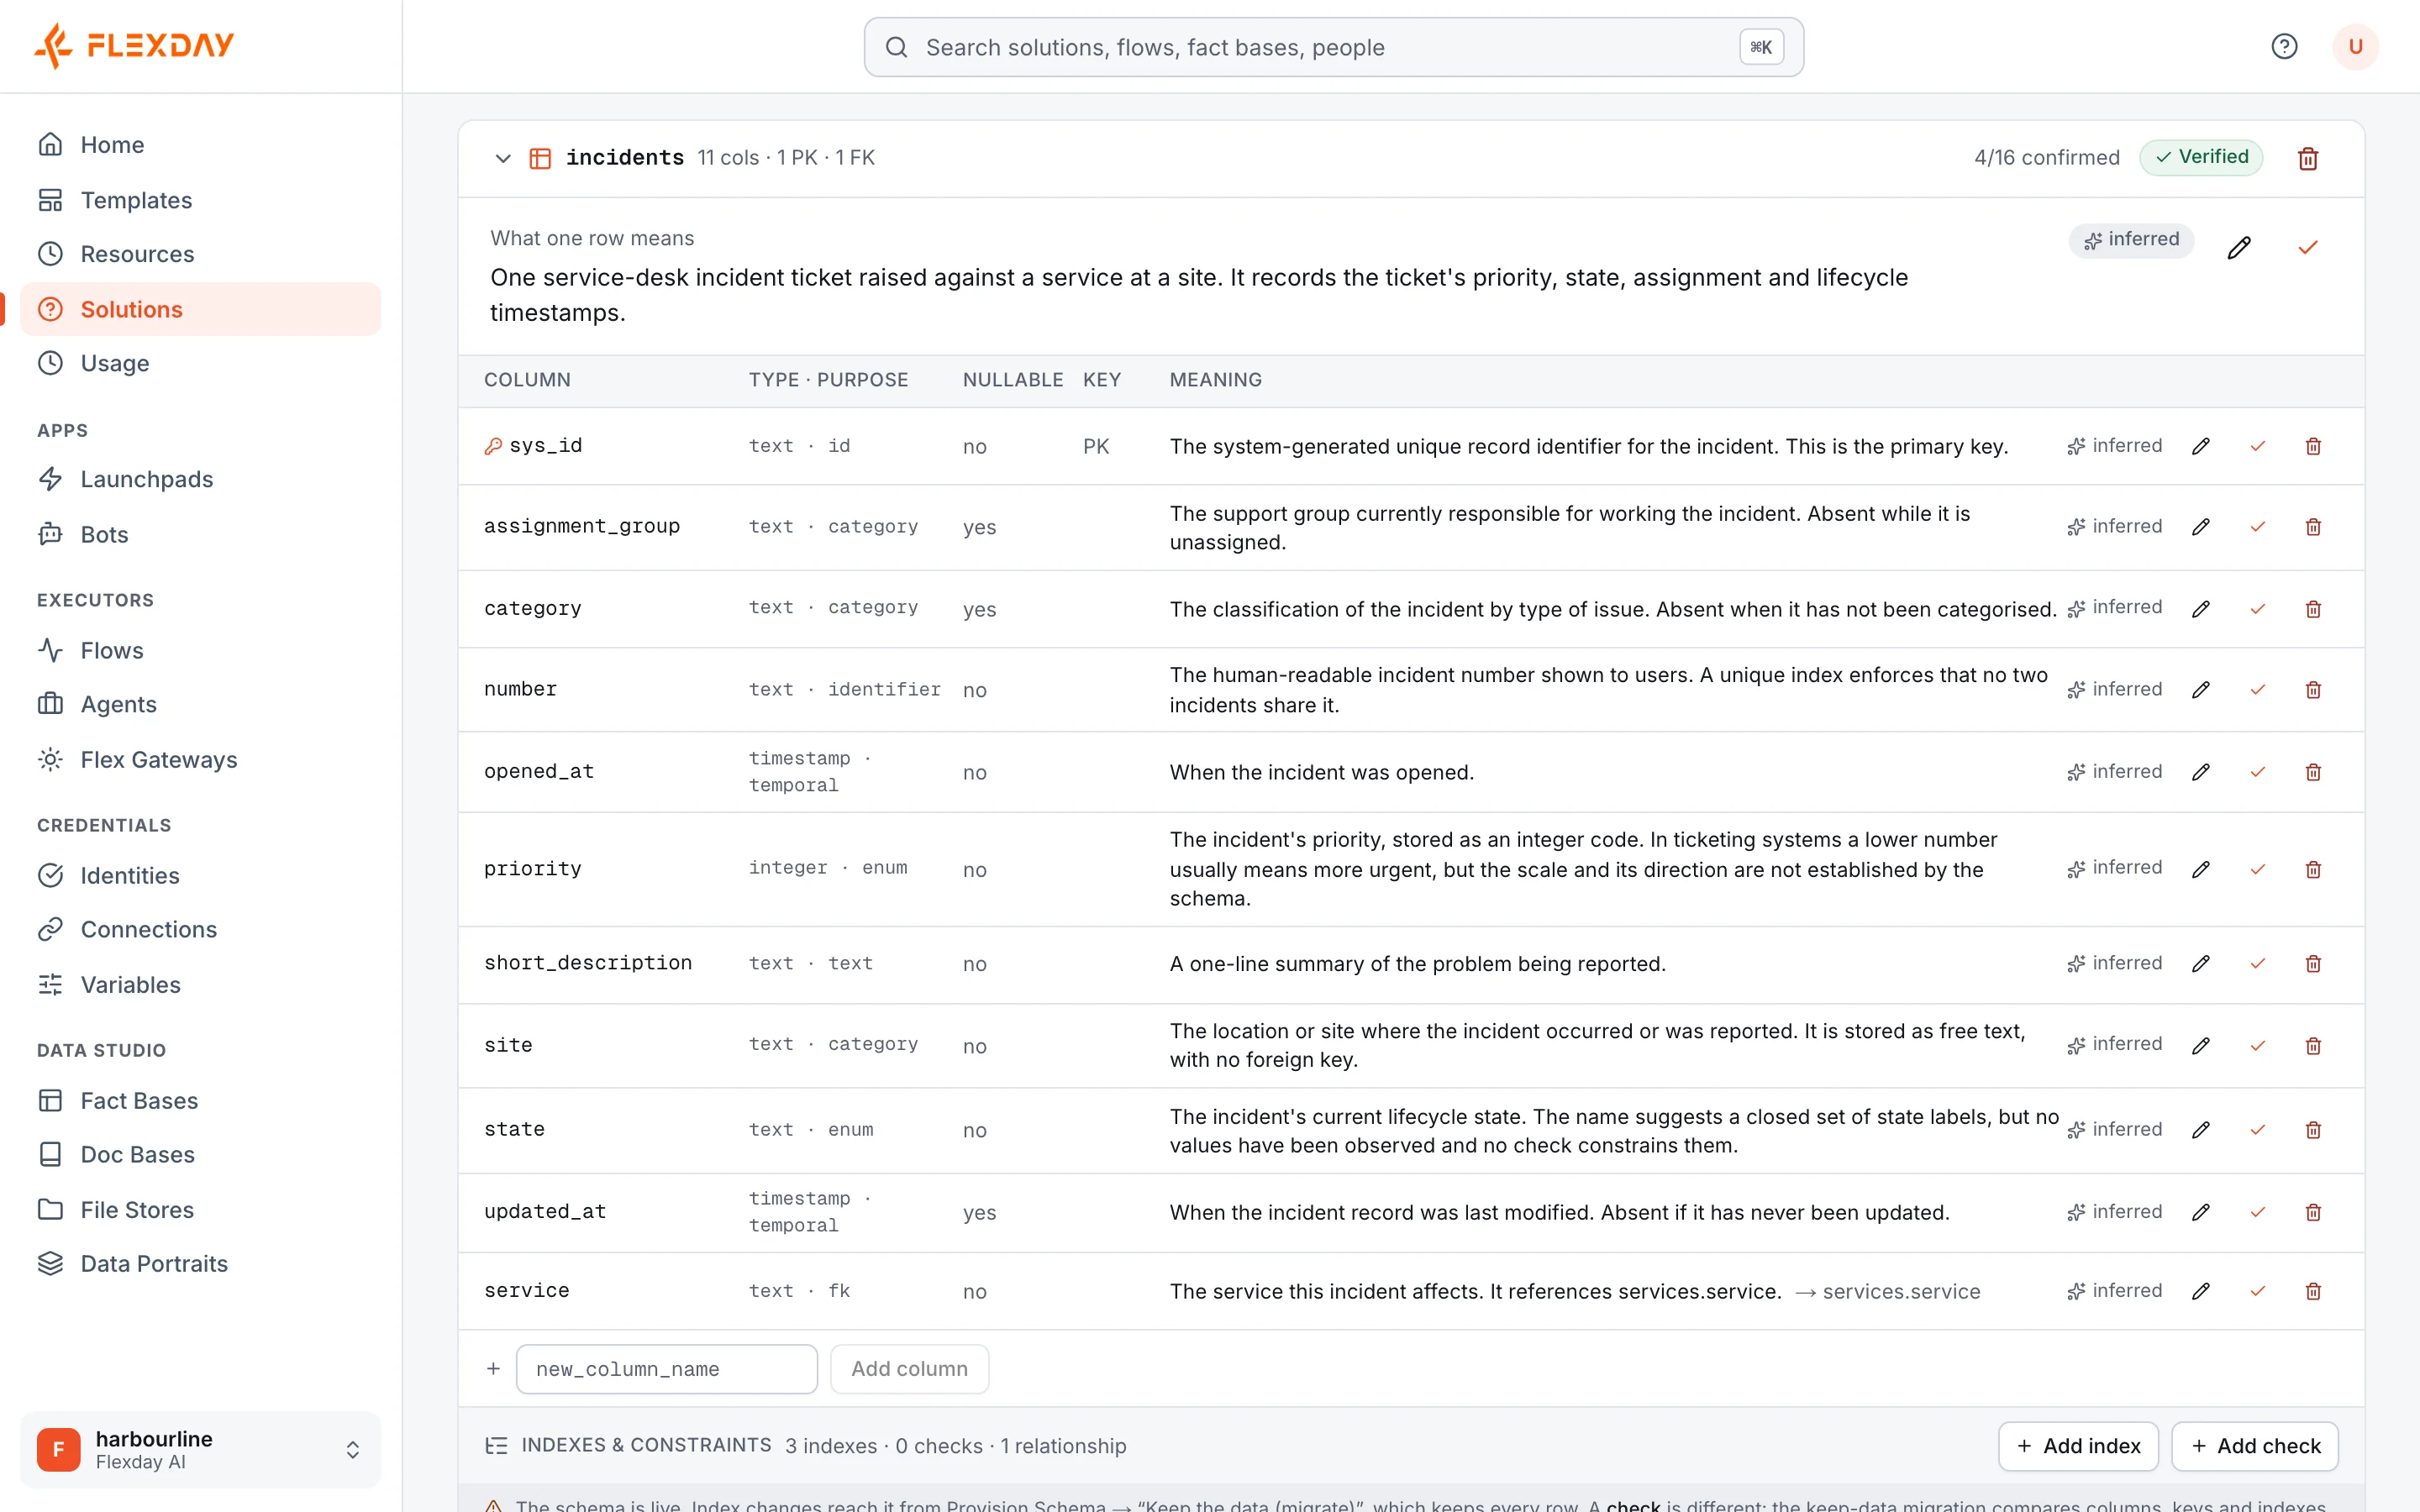
Task: Click the PK key cell of sys_id
Action: [1096, 446]
